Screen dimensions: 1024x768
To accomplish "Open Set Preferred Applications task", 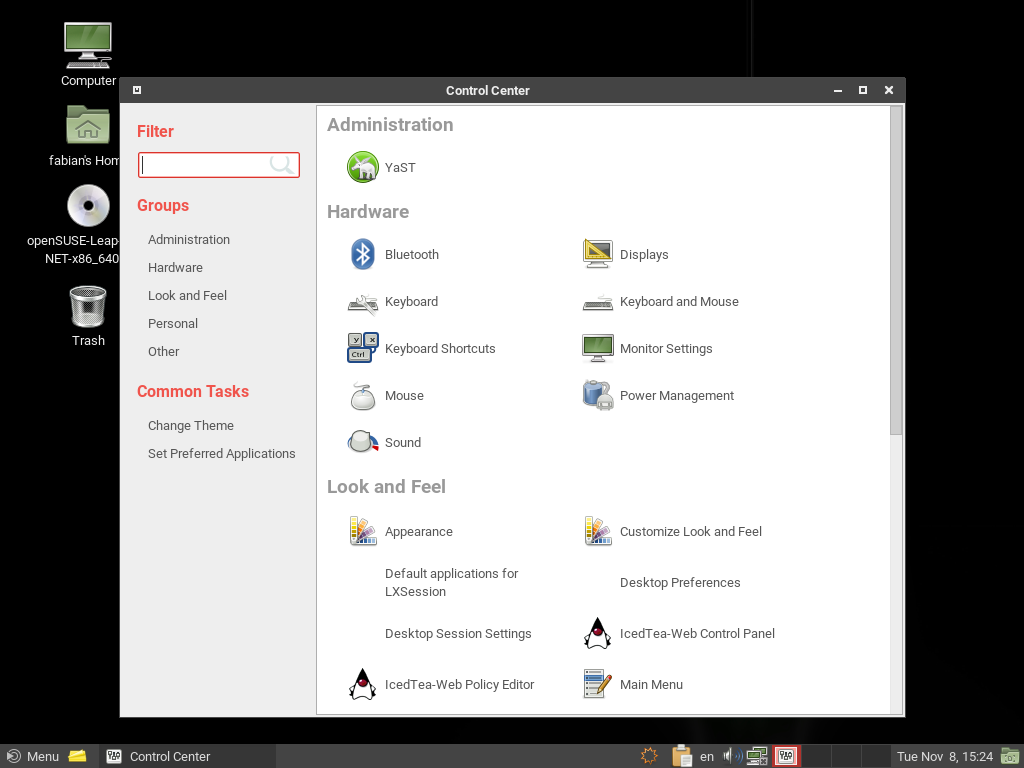I will tap(222, 454).
